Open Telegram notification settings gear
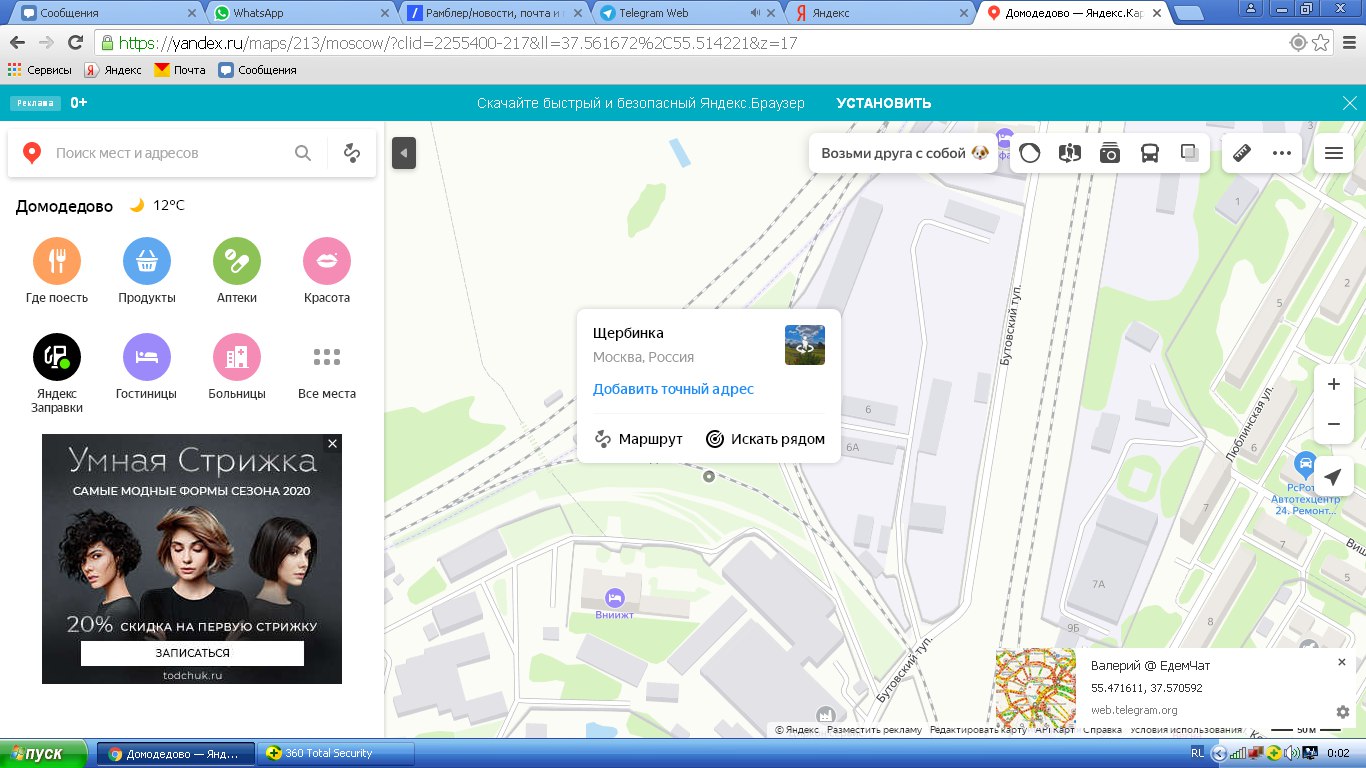The height and width of the screenshot is (768, 1366). (x=1343, y=712)
